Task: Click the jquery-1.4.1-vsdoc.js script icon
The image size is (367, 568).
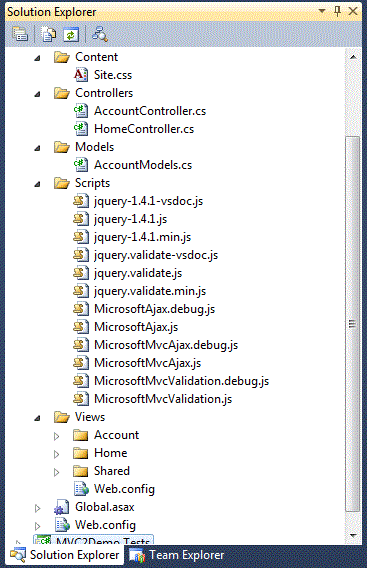Action: coord(81,201)
